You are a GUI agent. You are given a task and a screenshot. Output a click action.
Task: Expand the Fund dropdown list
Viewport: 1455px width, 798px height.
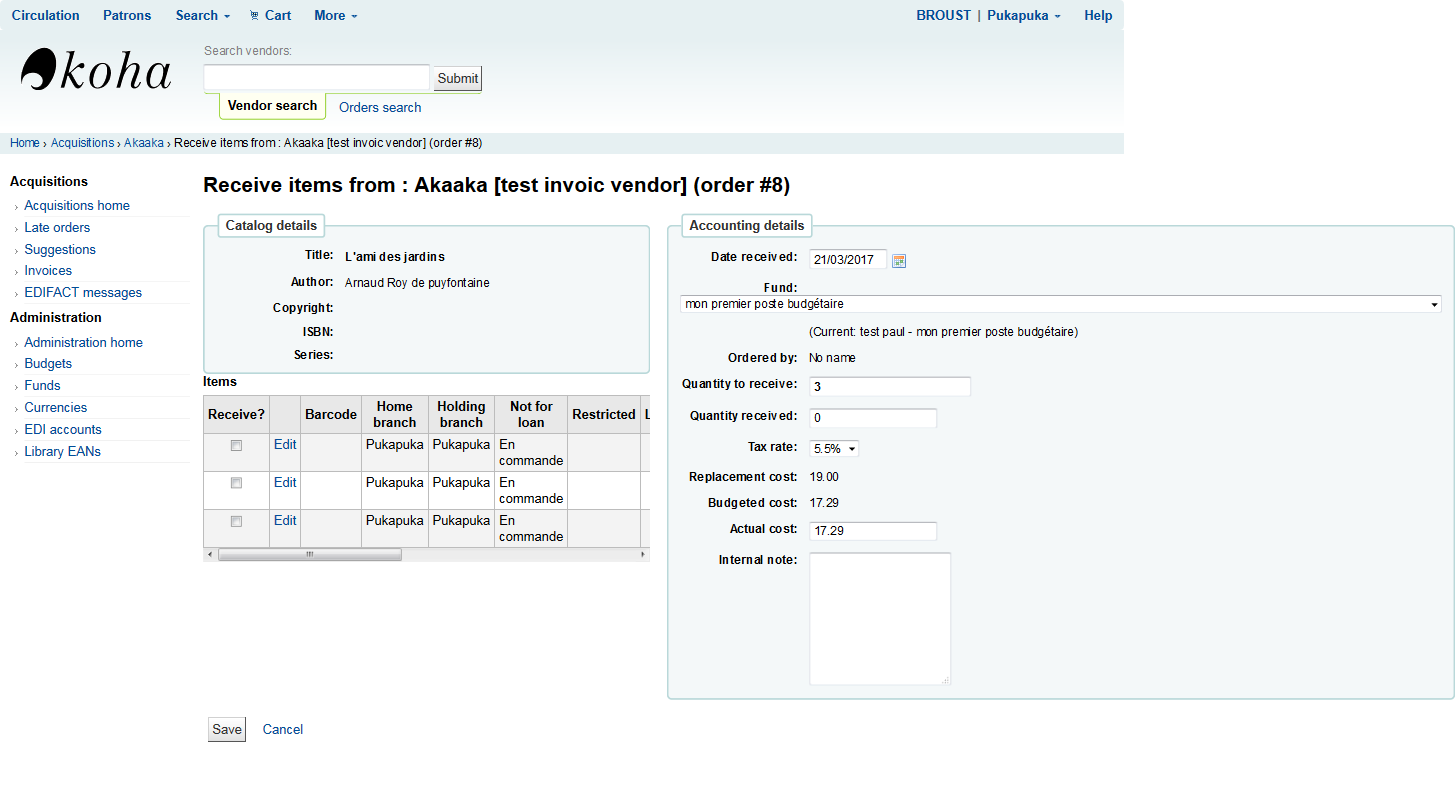(1060, 304)
